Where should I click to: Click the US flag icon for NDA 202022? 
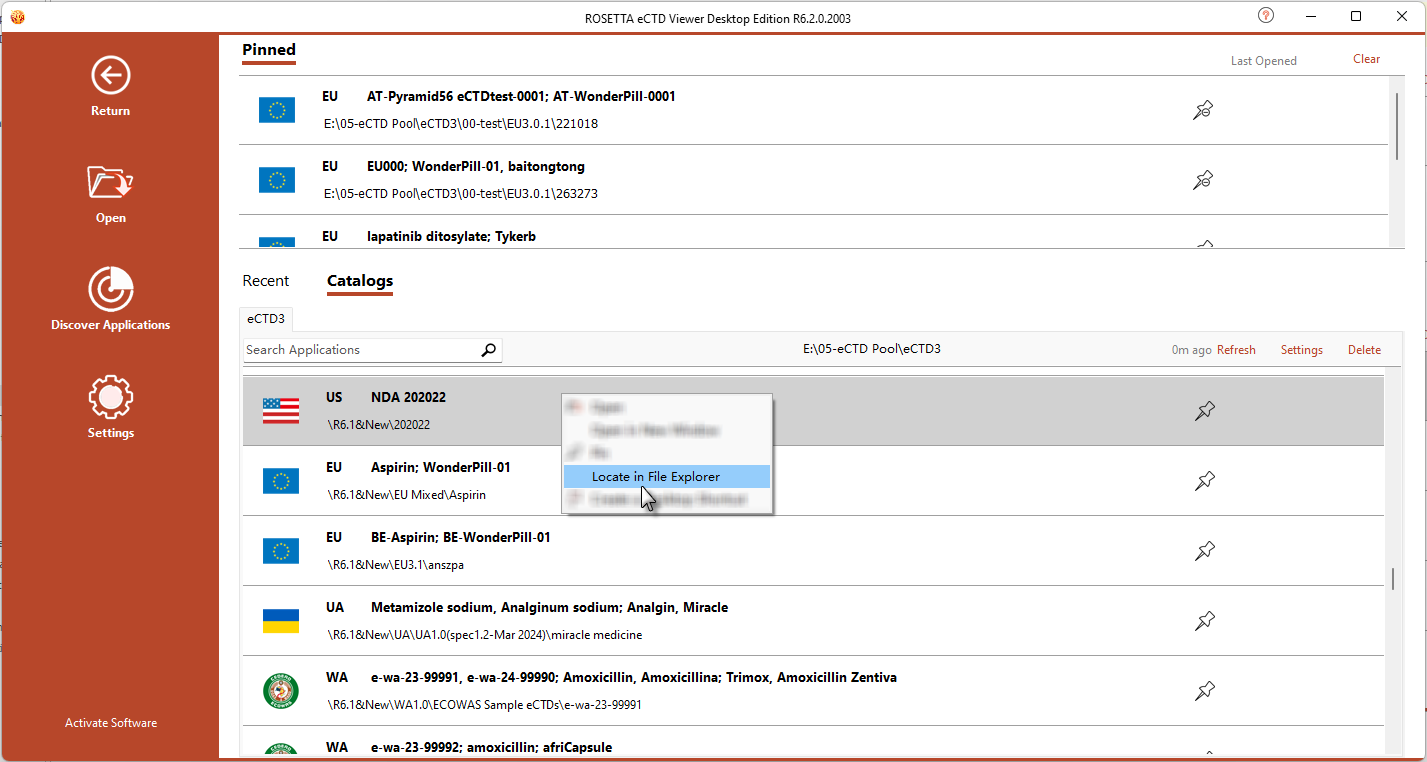pos(281,411)
